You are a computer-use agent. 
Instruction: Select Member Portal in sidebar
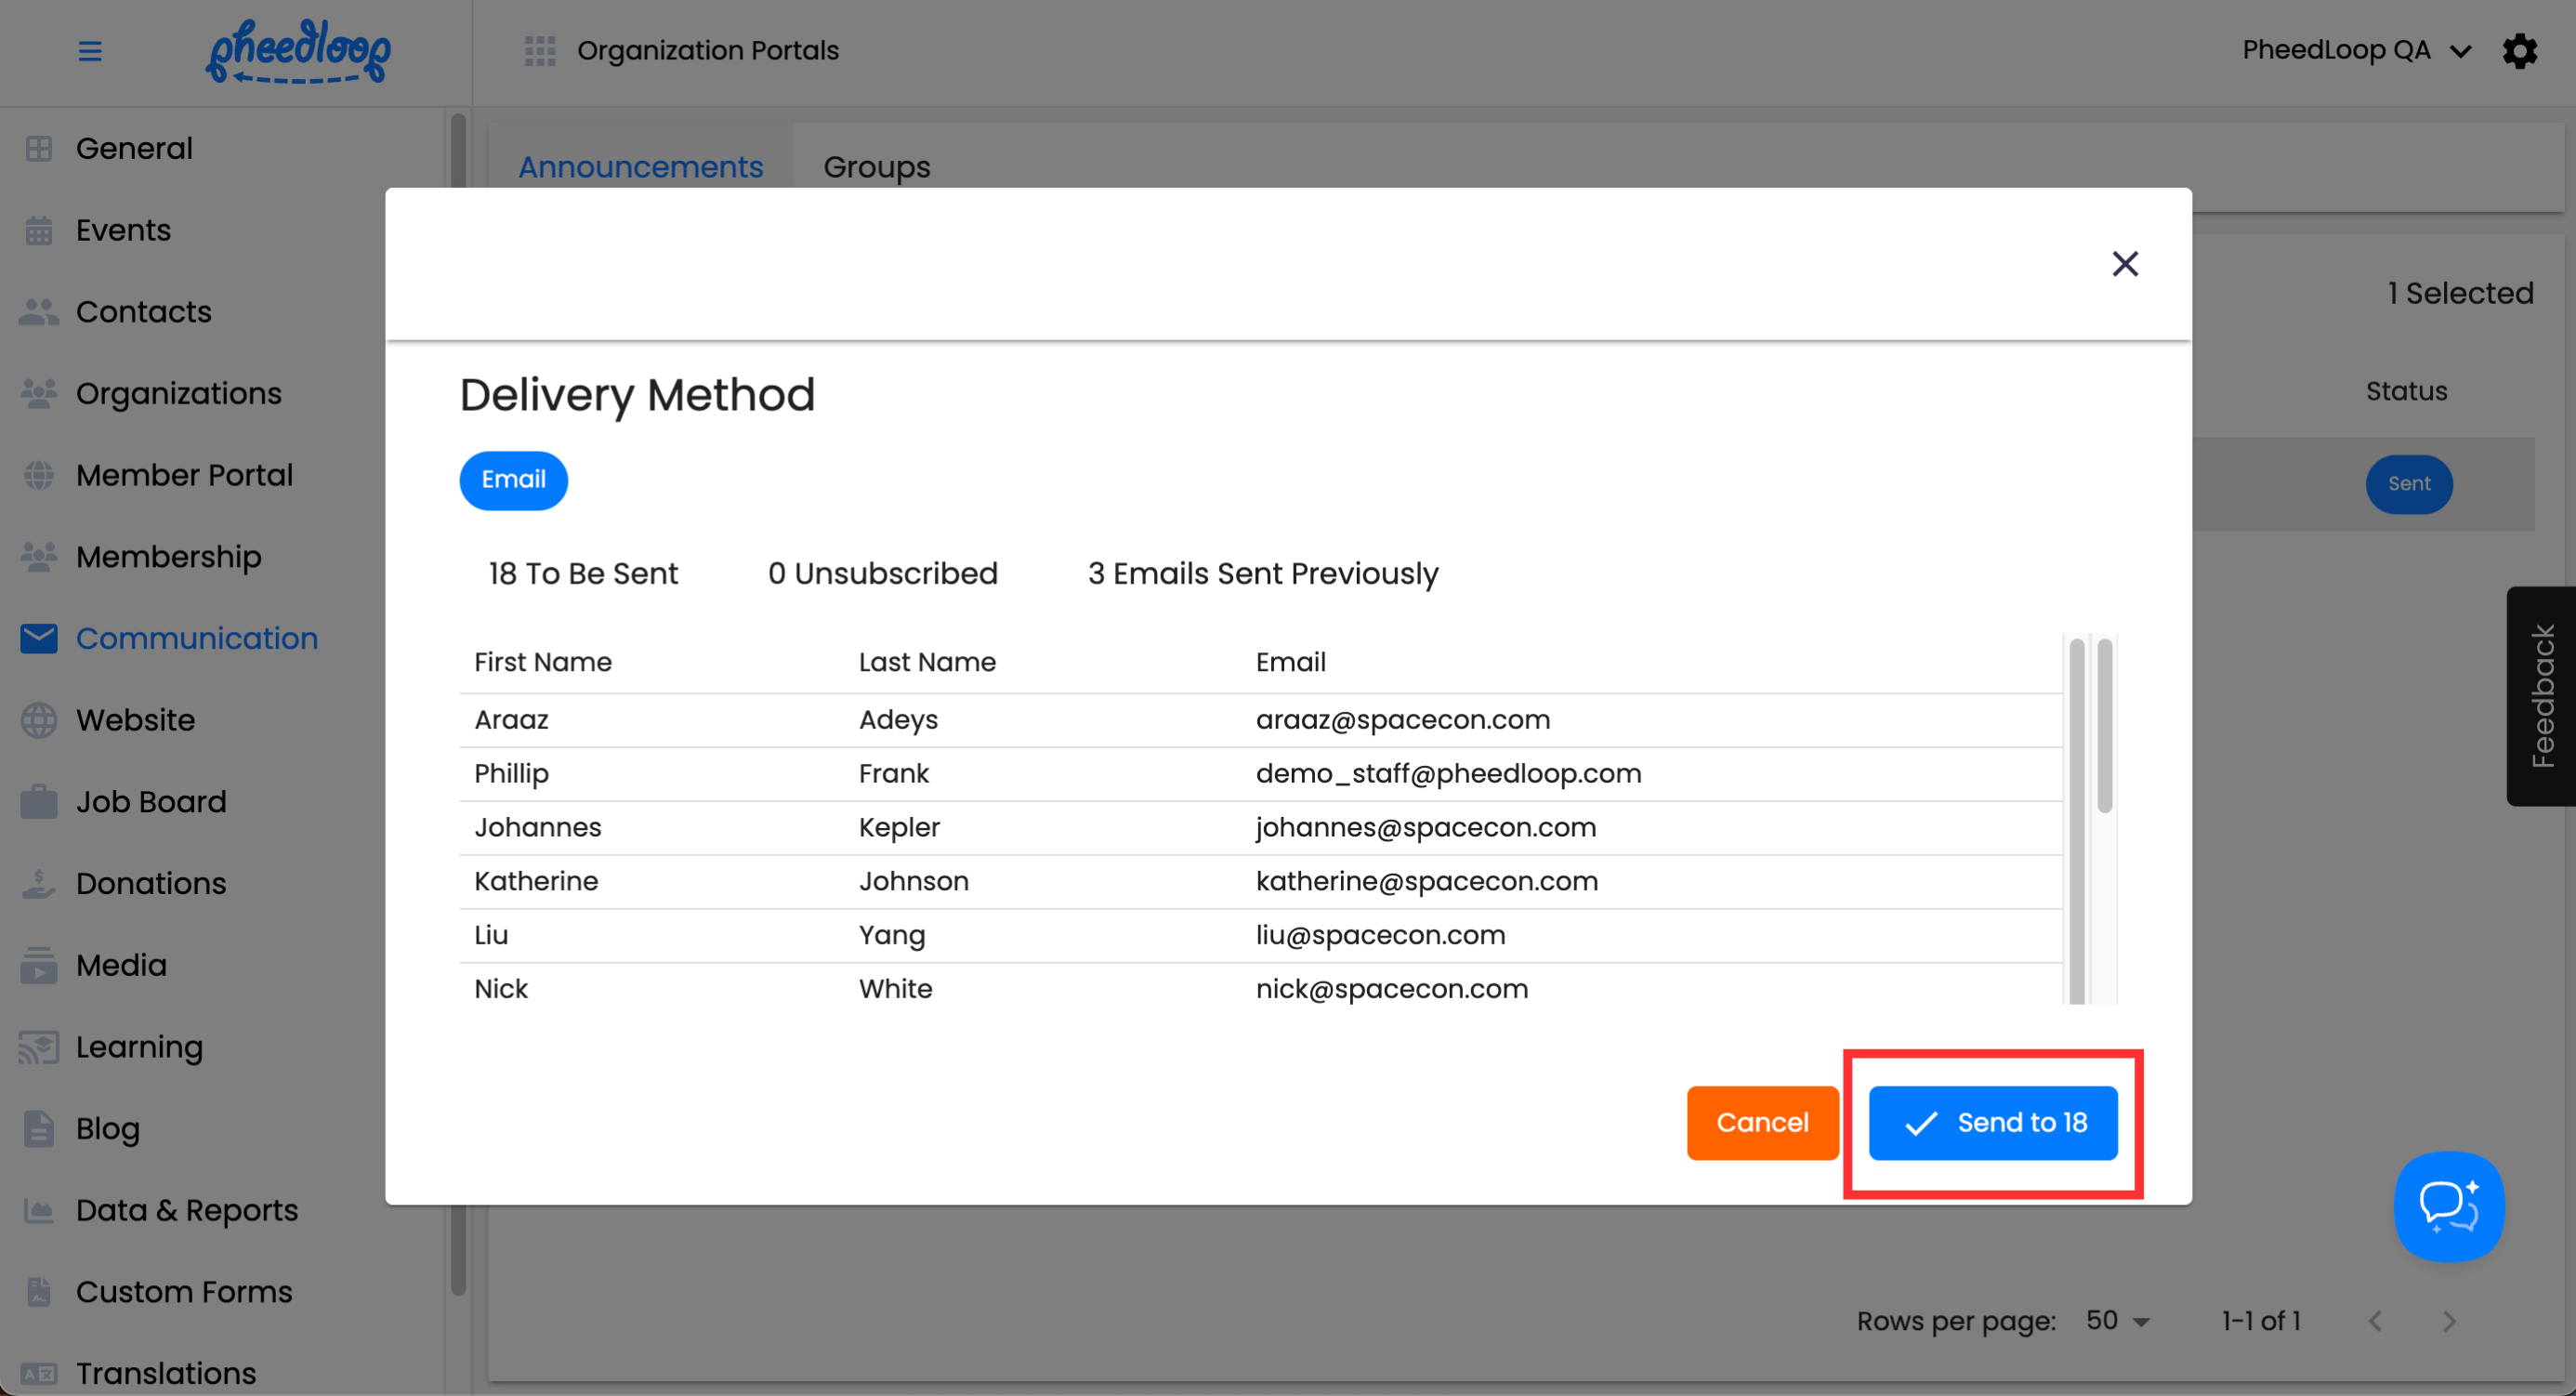[184, 475]
